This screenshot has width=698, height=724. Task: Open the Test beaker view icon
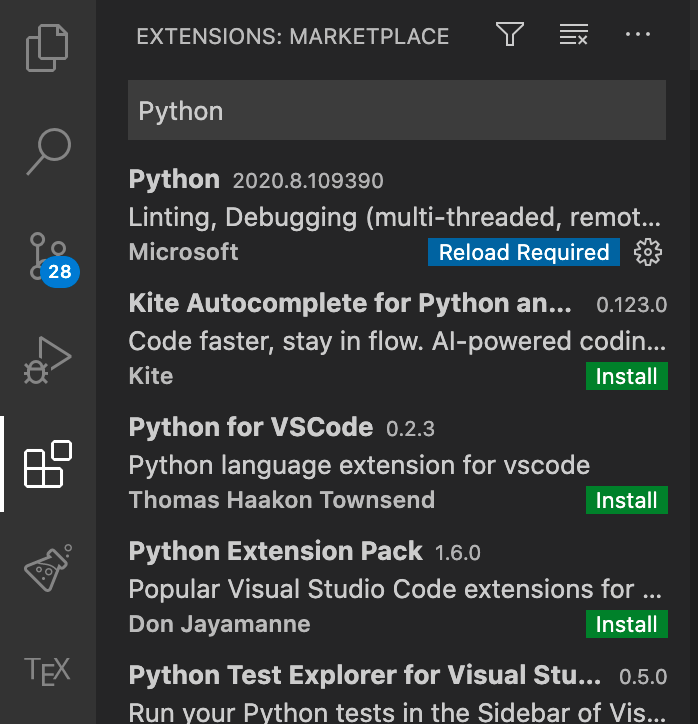tap(48, 568)
